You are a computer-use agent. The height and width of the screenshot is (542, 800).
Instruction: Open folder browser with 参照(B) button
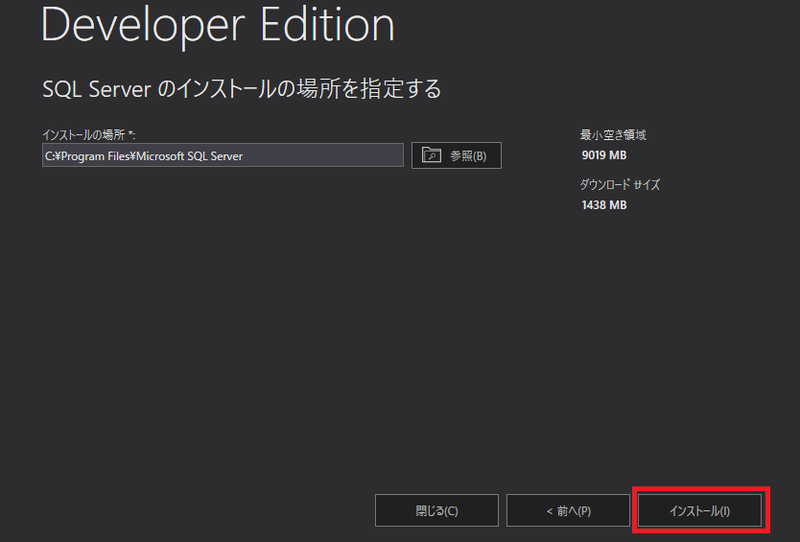(x=456, y=156)
